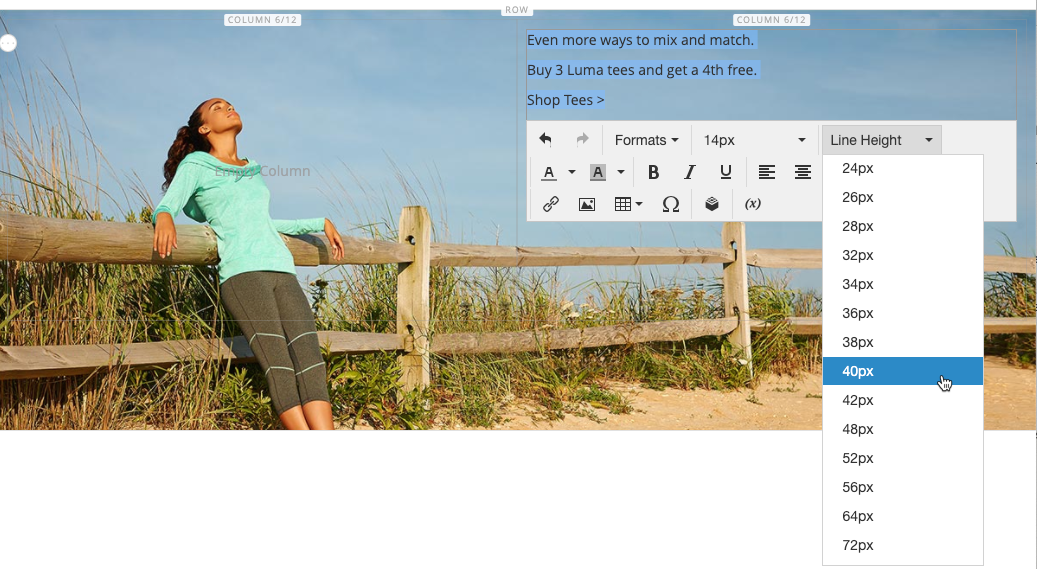Align text center
Image resolution: width=1037 pixels, height=569 pixels.
point(803,172)
